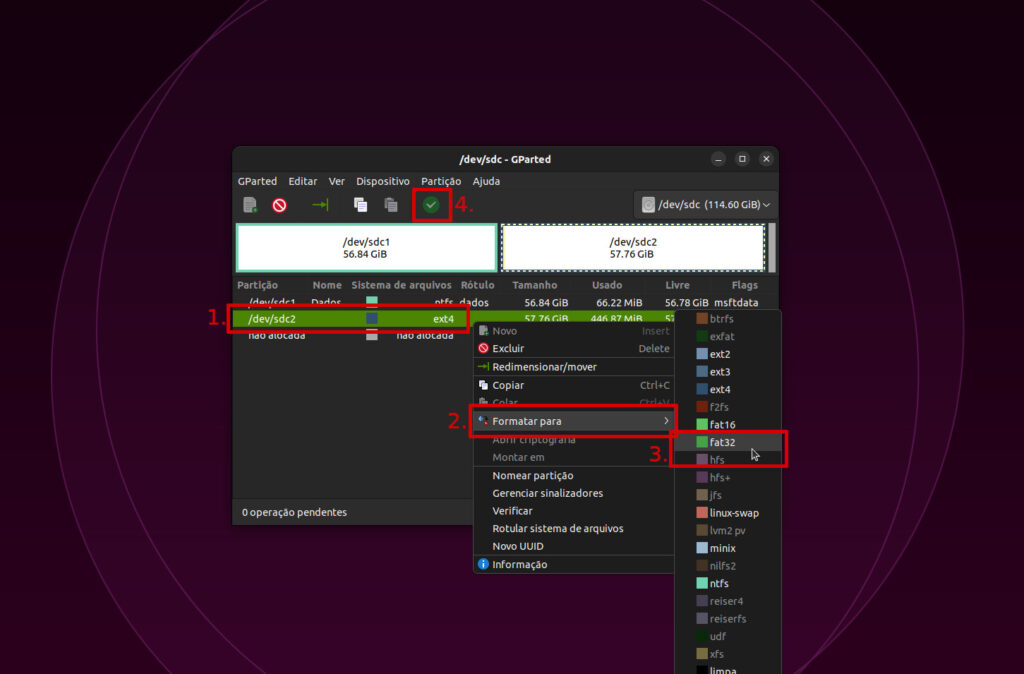Open the /dev/sdc (114.60 GiB) device selector

pyautogui.click(x=706, y=204)
